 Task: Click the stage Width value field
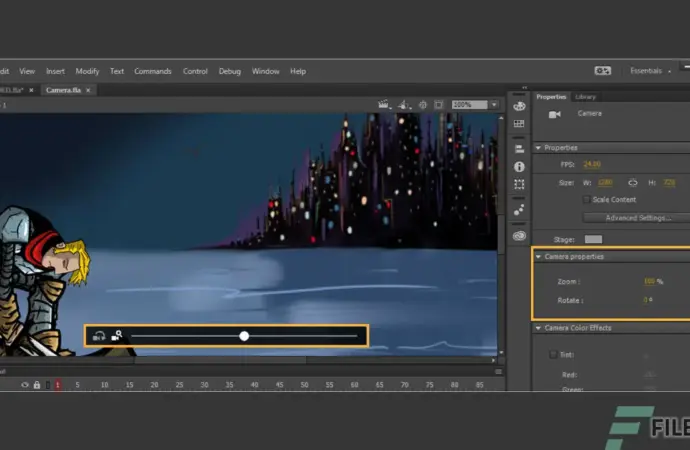point(605,183)
